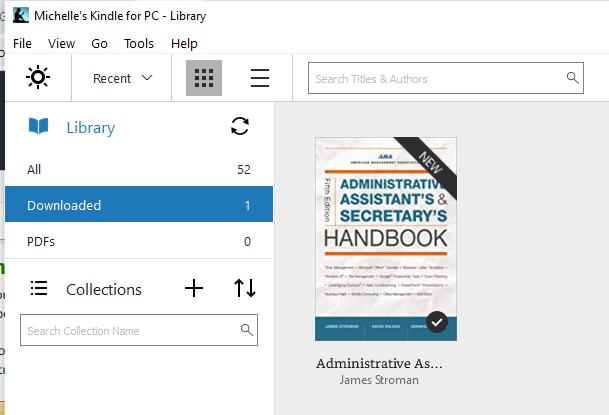Focus the Search Collection Name field

point(130,330)
